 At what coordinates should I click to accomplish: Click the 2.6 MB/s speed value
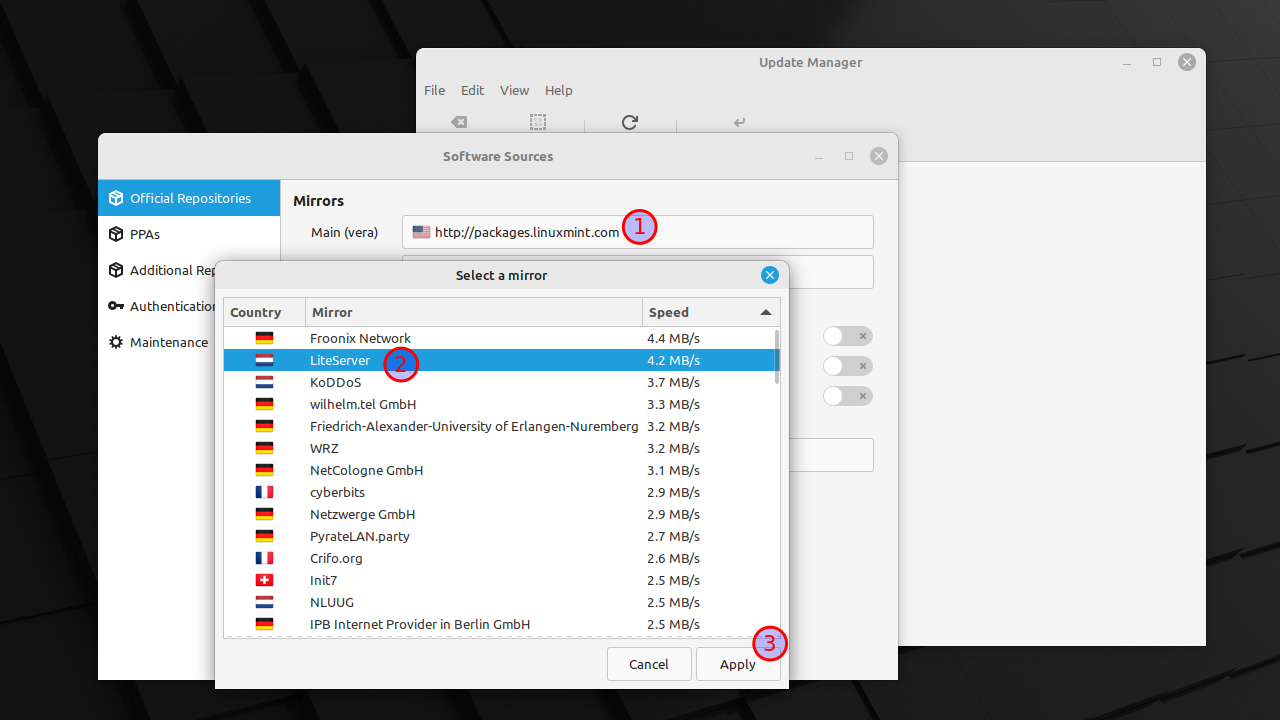(673, 558)
